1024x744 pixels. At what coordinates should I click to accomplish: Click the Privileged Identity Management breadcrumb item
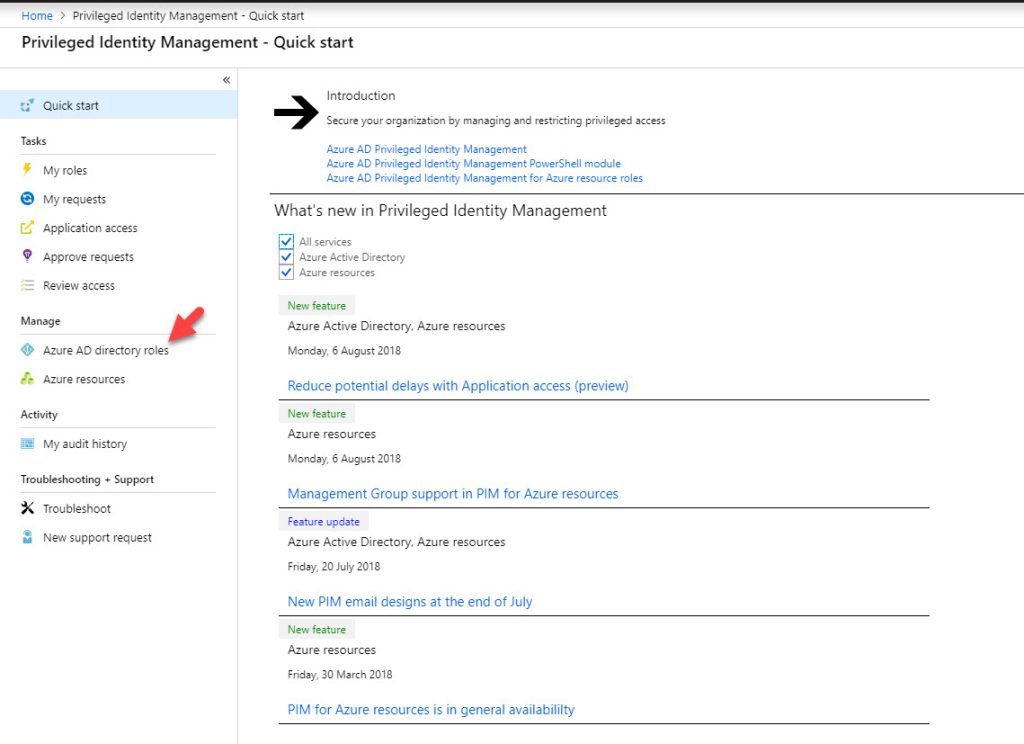(x=188, y=15)
